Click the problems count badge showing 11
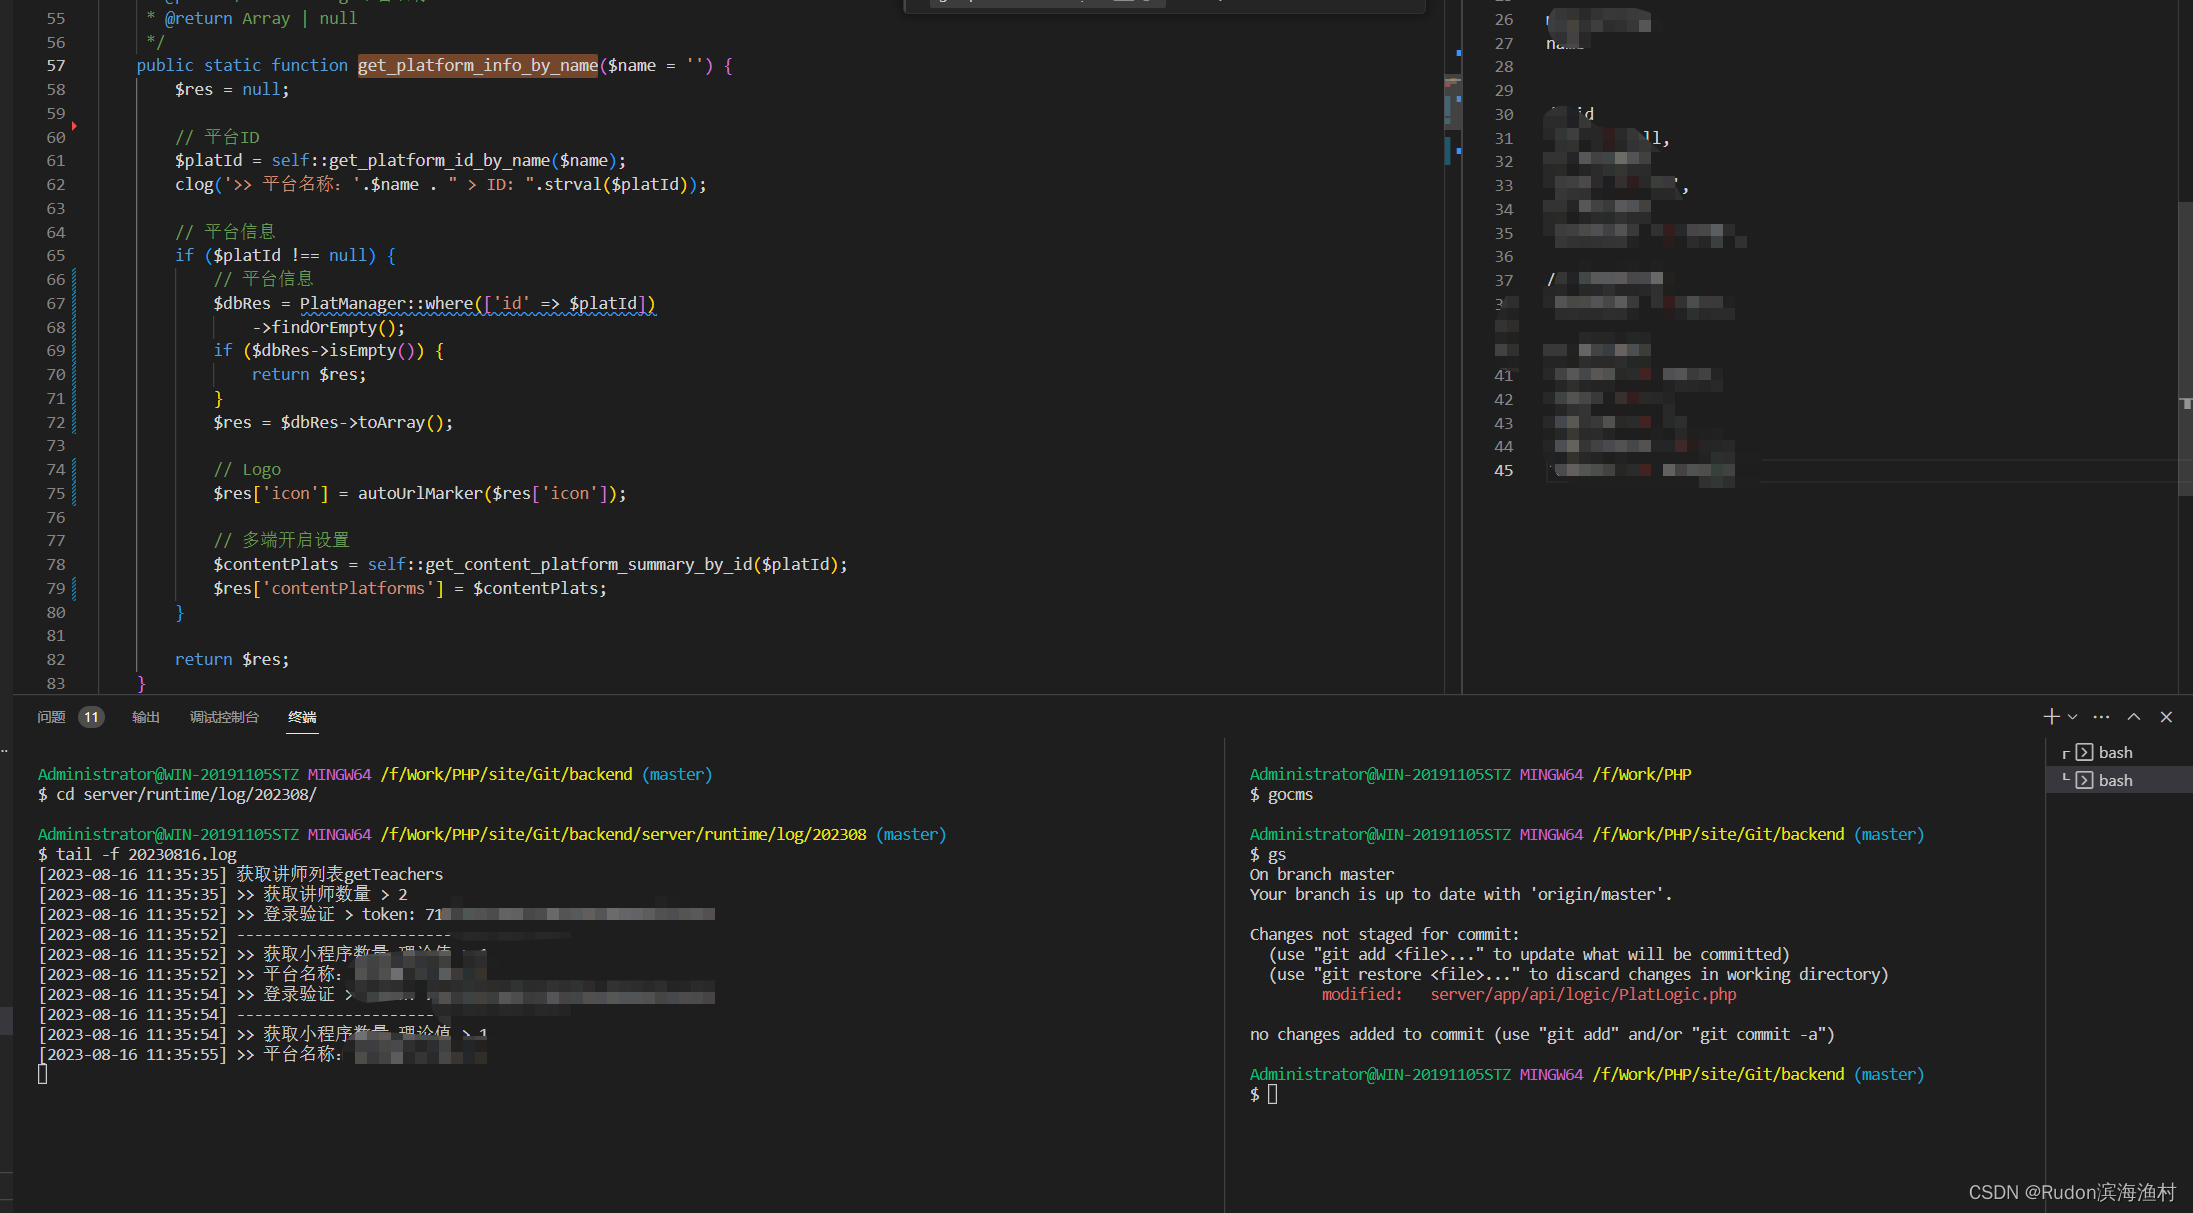The image size is (2193, 1213). 91,717
